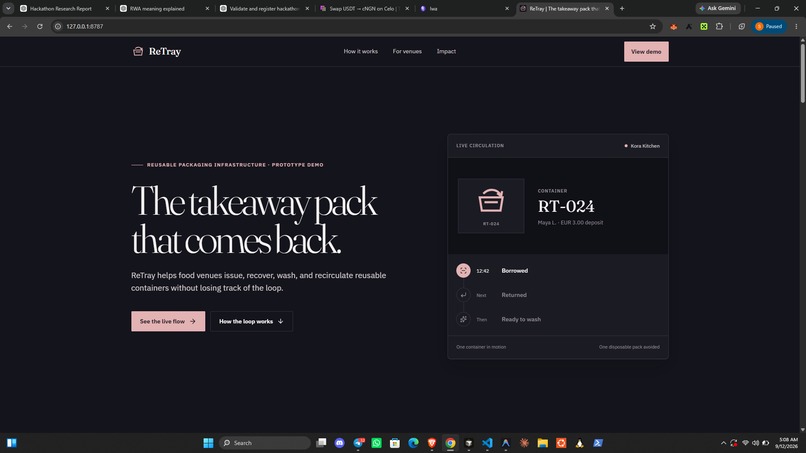This screenshot has width=806, height=453.
Task: Open File Explorer from taskbar
Action: point(542,443)
